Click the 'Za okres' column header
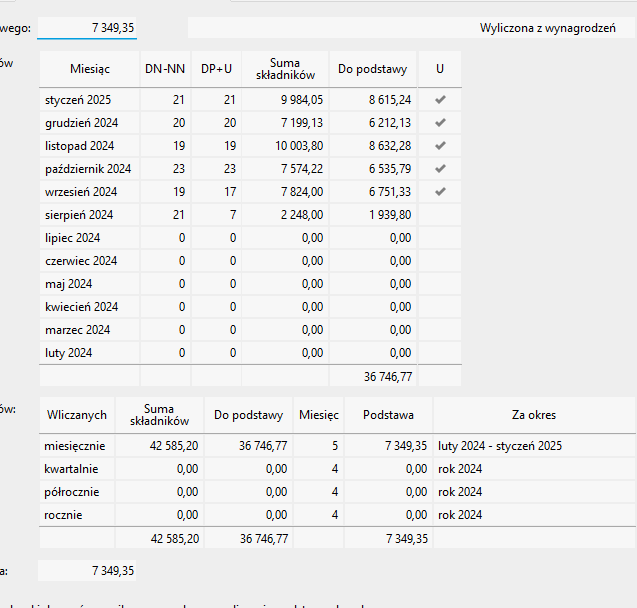This screenshot has height=608, width=637. point(533,415)
